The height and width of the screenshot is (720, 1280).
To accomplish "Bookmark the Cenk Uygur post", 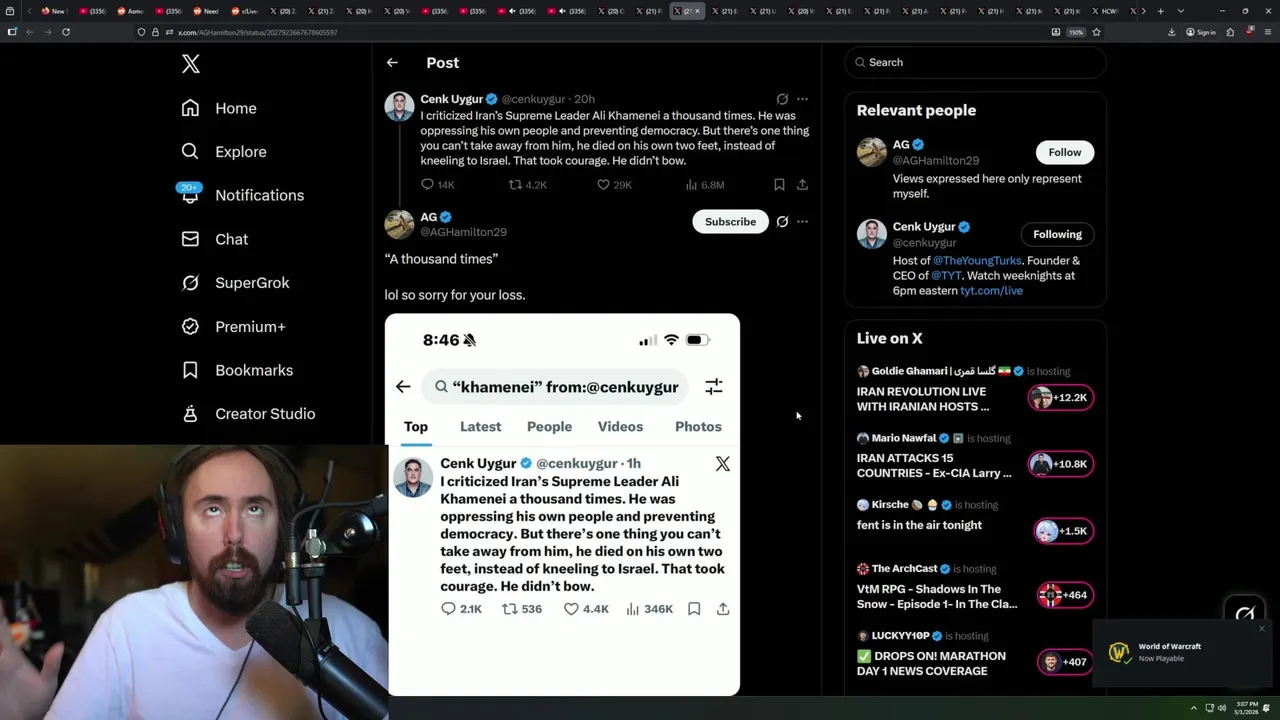I will [779, 185].
